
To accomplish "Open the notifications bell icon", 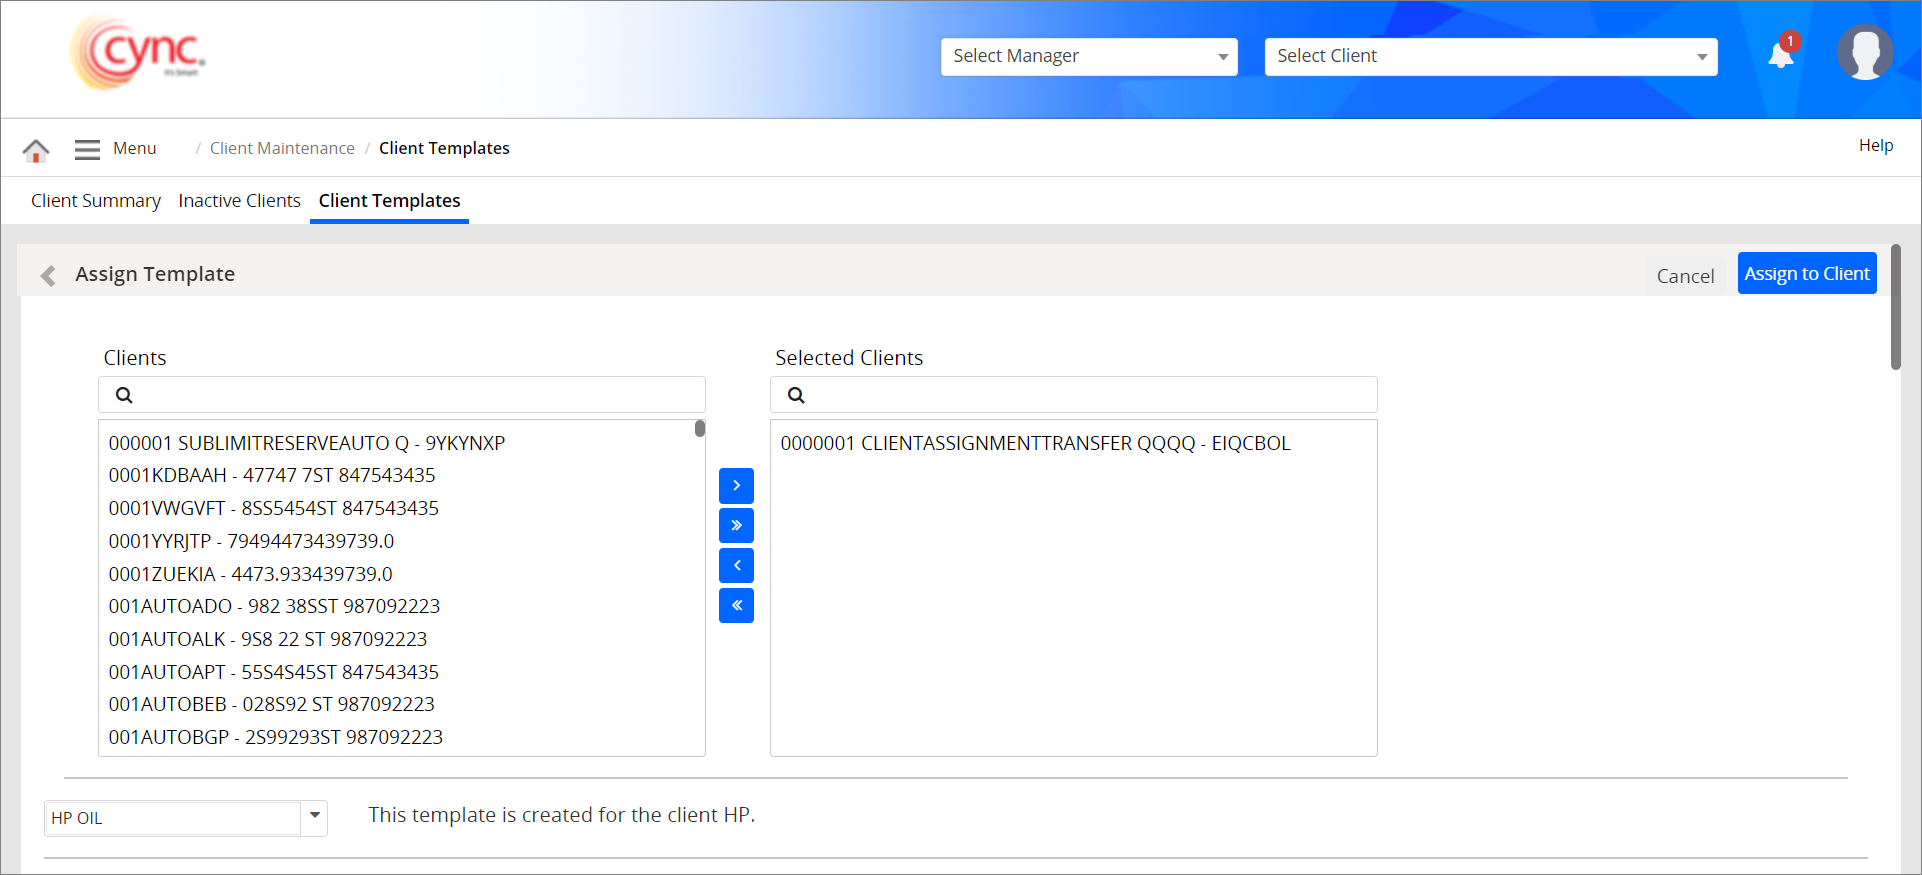I will [x=1781, y=55].
